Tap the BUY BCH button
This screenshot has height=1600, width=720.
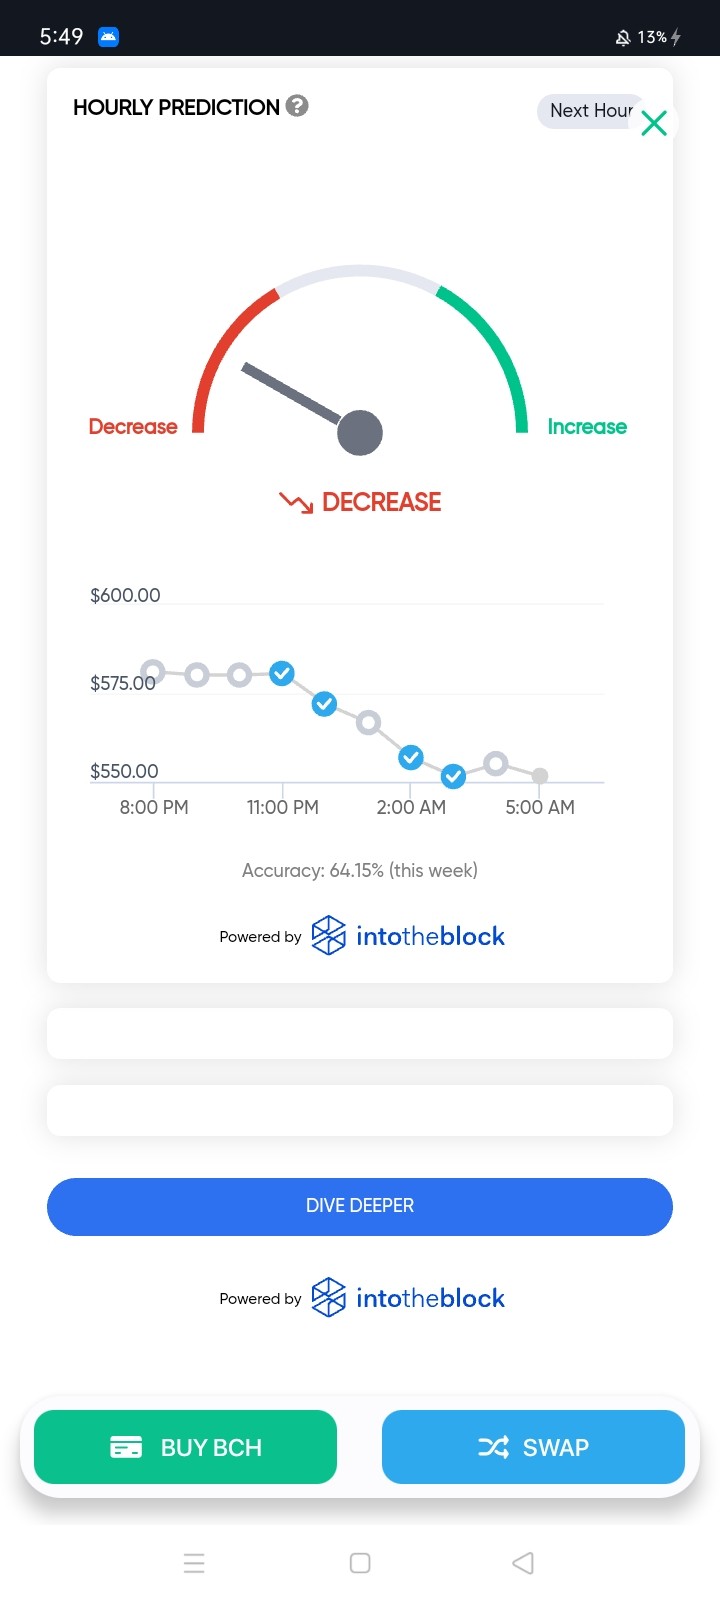tap(185, 1447)
